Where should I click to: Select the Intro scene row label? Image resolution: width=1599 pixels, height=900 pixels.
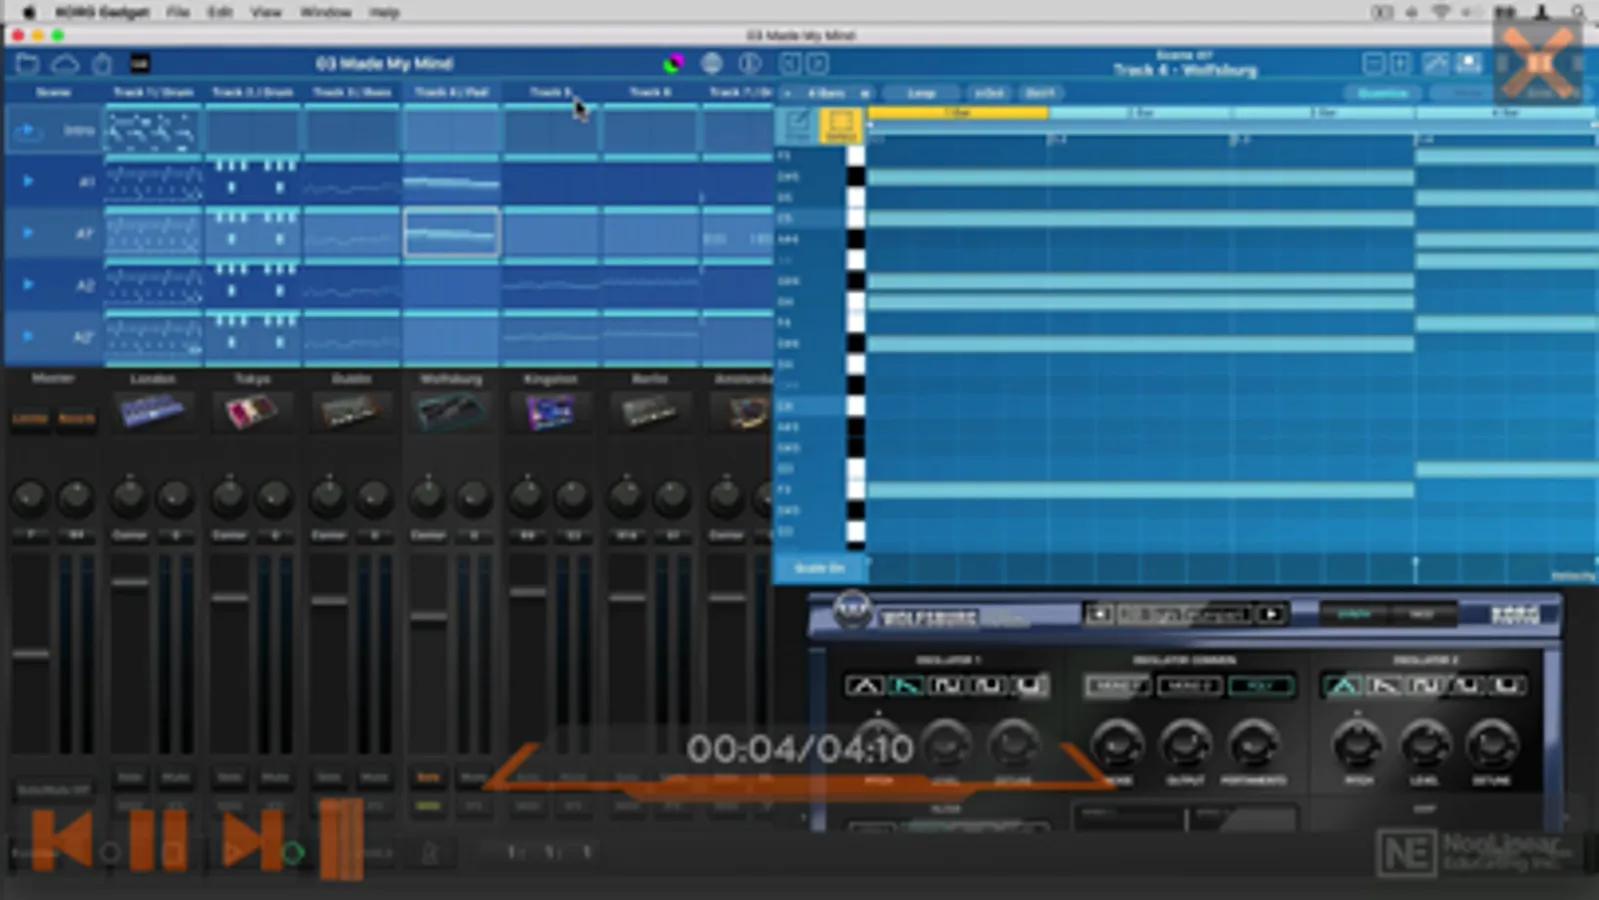click(x=79, y=131)
